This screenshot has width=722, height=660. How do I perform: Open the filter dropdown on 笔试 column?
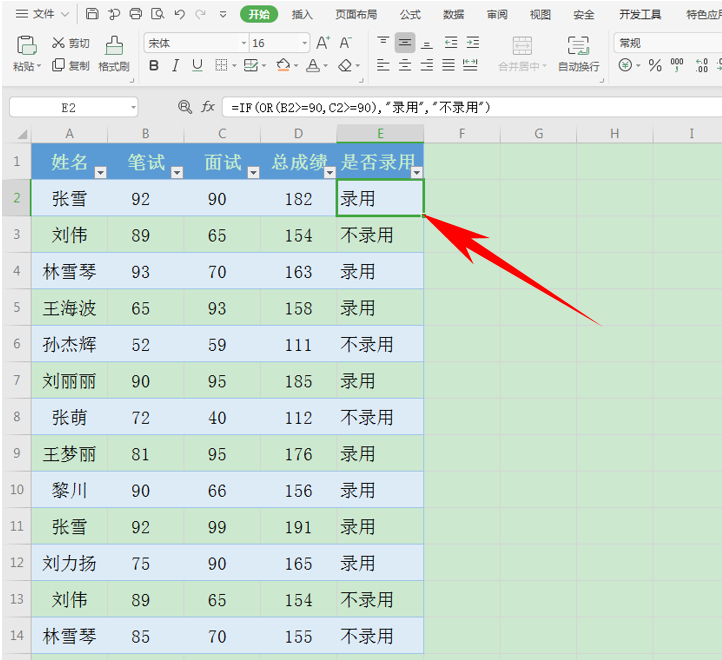coord(177,173)
